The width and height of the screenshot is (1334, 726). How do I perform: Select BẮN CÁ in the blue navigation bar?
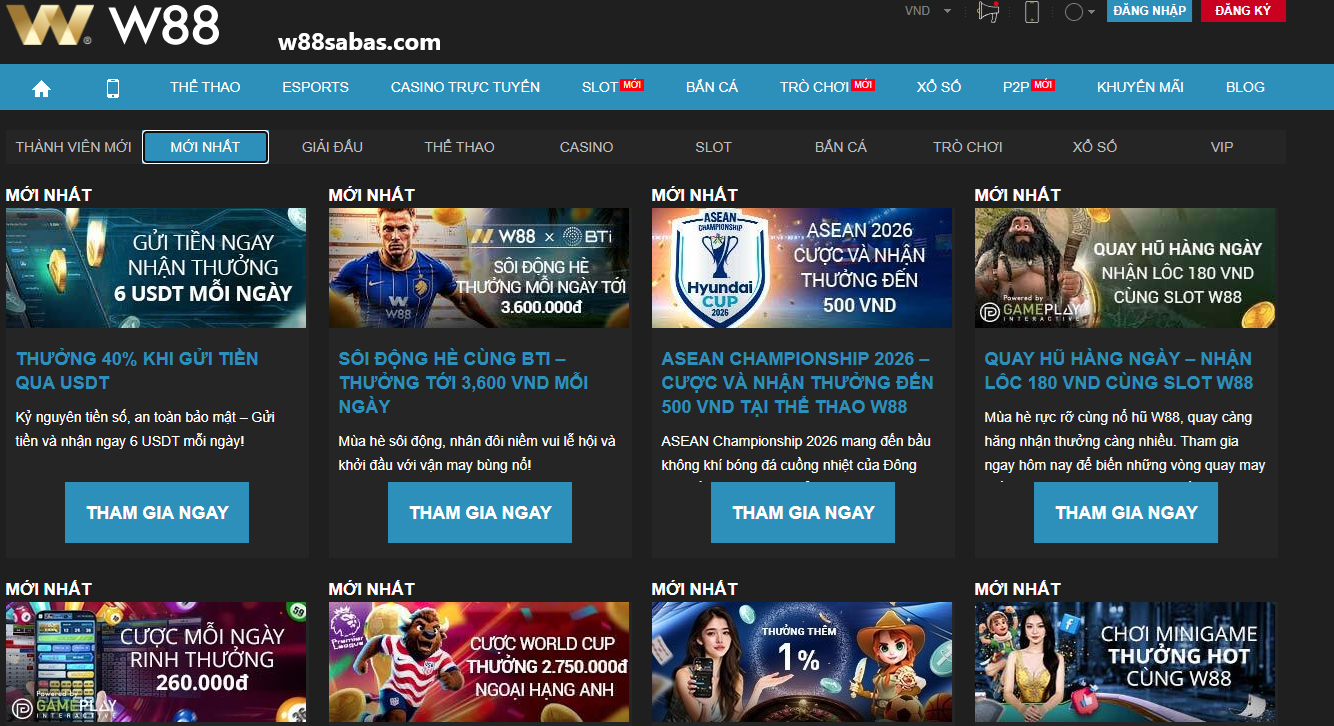(x=712, y=87)
